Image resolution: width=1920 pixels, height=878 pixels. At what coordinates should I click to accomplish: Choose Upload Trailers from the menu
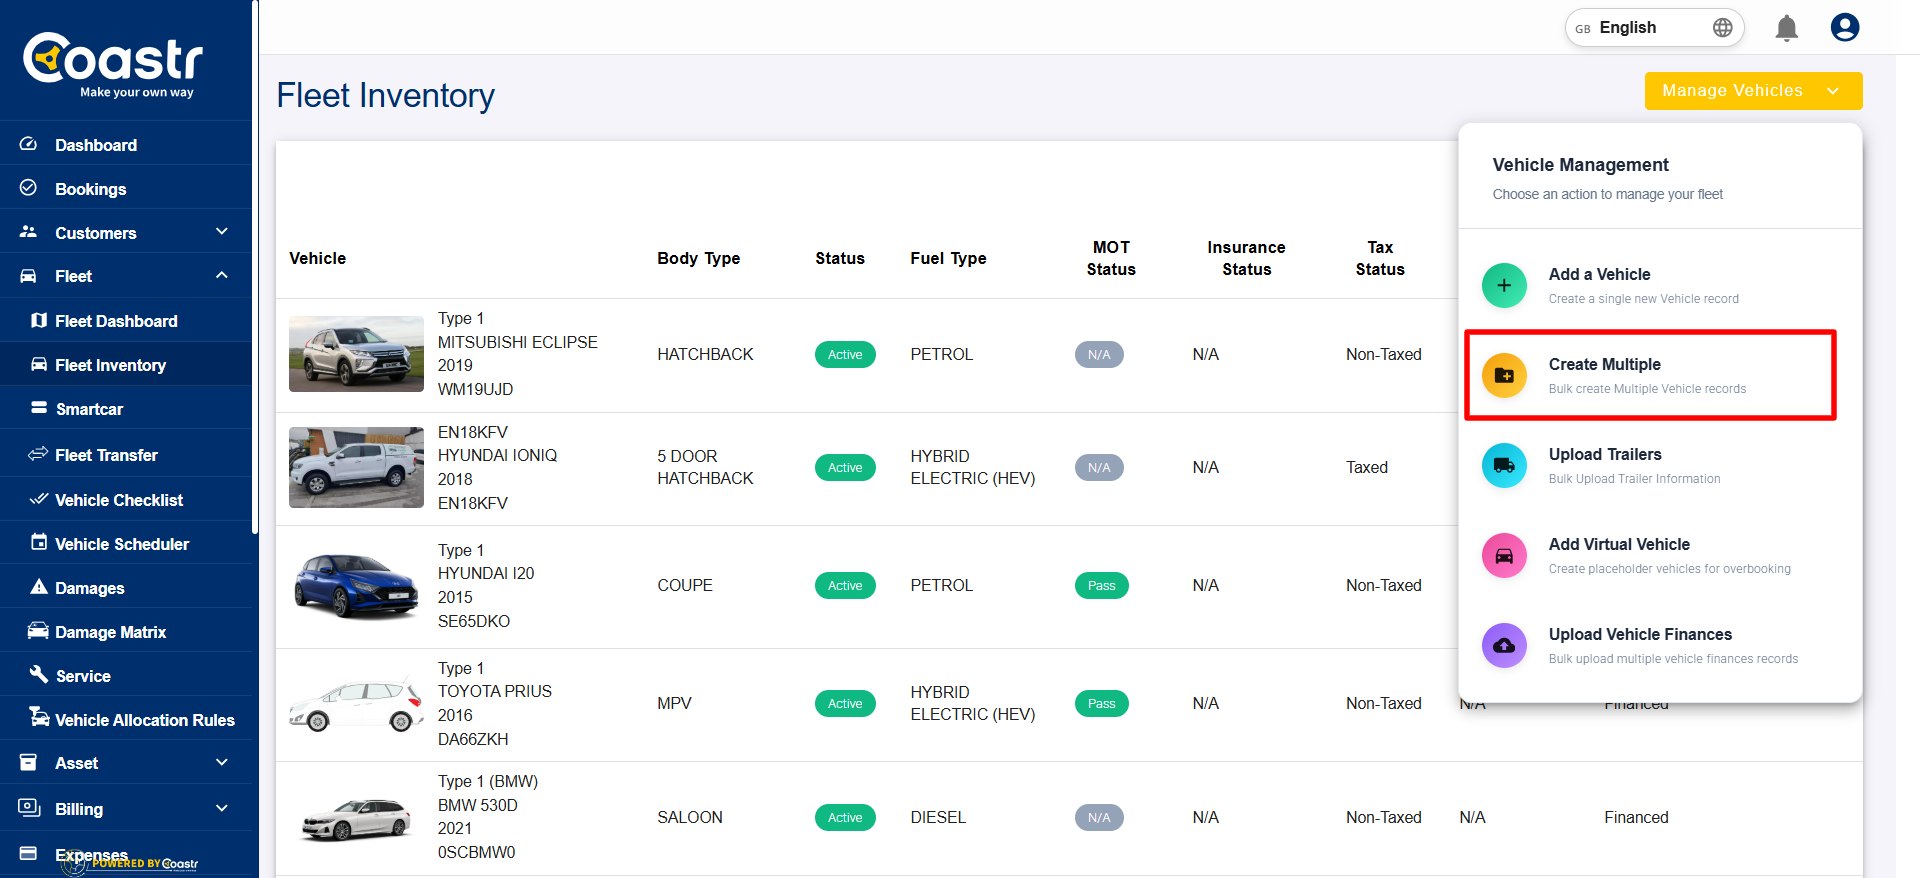(x=1660, y=466)
